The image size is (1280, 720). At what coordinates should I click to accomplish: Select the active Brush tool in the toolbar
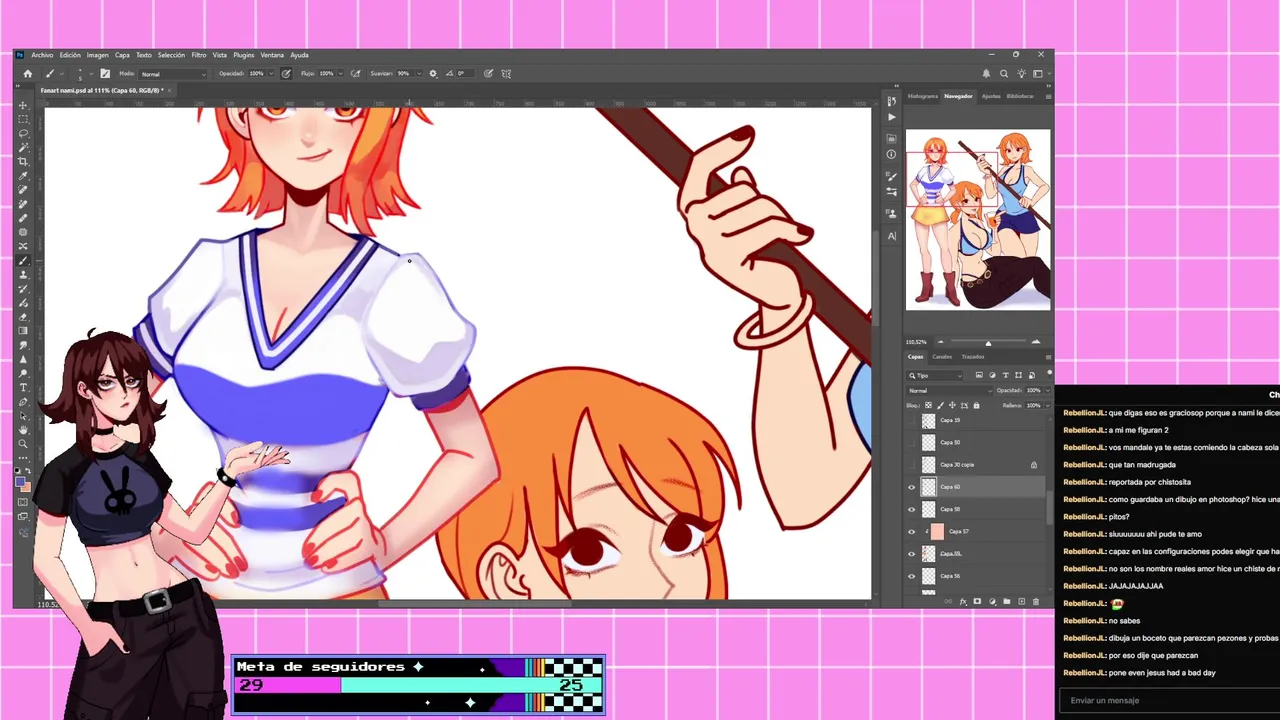tap(23, 260)
